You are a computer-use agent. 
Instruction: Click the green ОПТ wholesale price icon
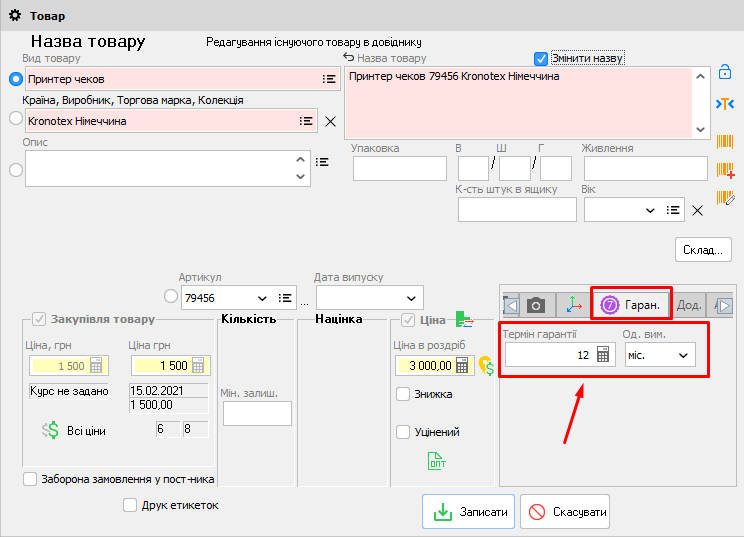coord(436,461)
